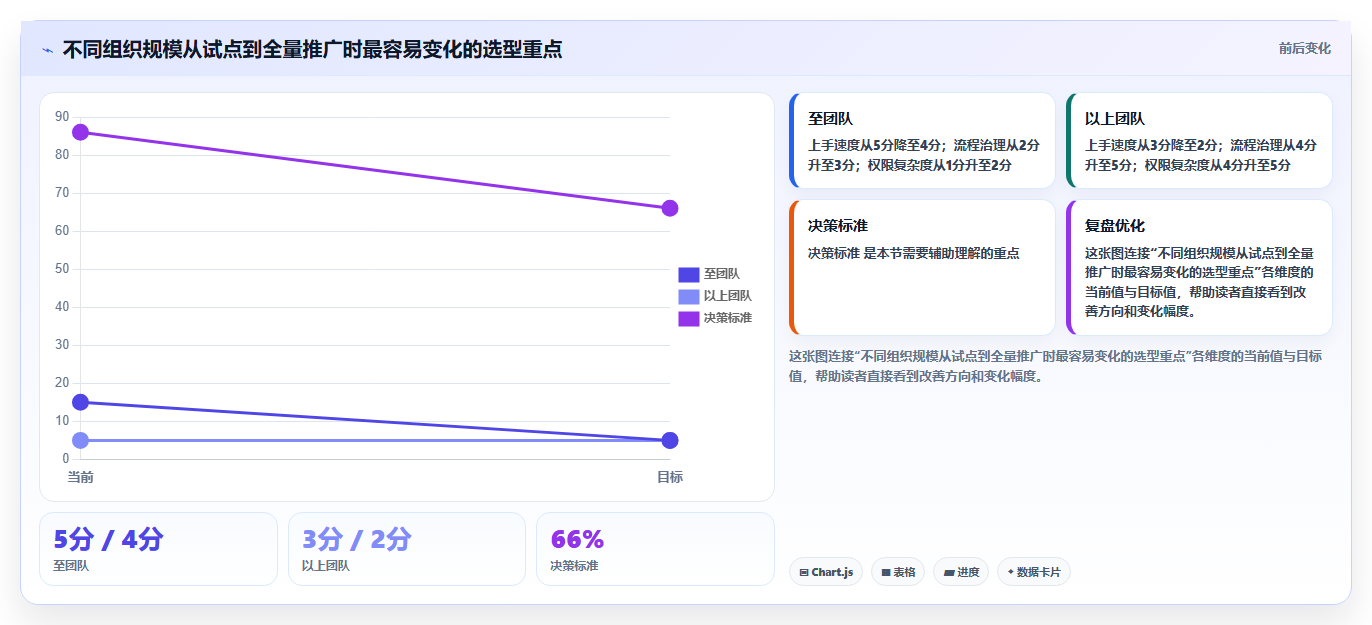
Task: Click the 目标 x-axis label
Action: pyautogui.click(x=670, y=477)
